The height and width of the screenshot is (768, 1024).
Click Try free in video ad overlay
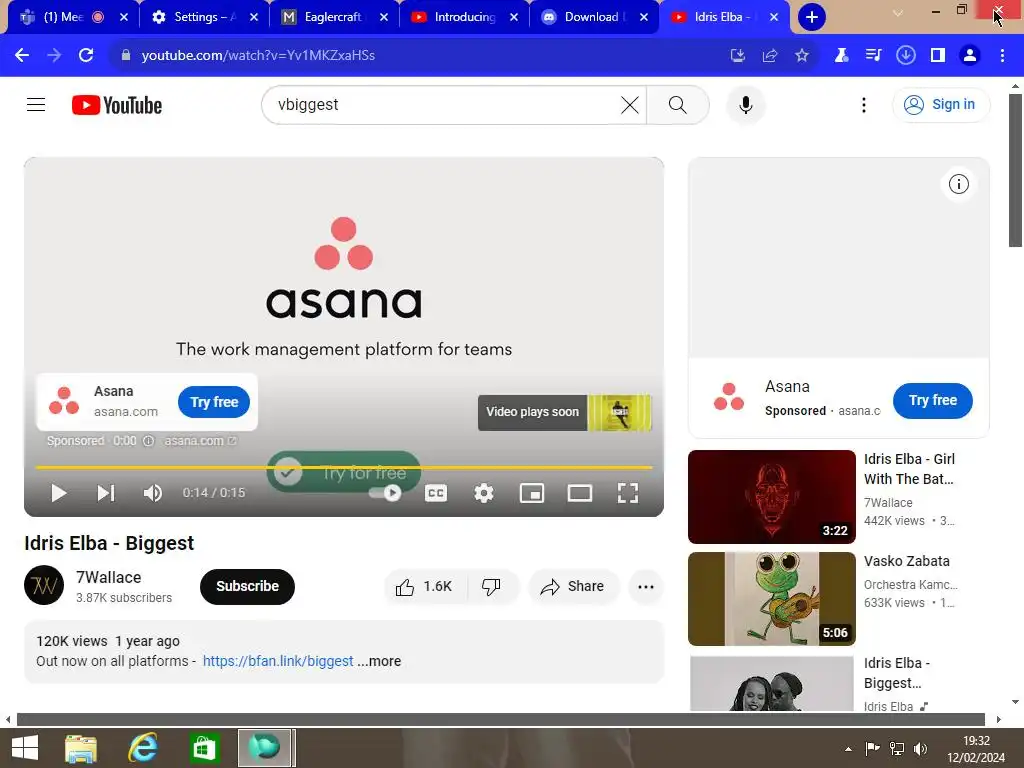(x=214, y=402)
